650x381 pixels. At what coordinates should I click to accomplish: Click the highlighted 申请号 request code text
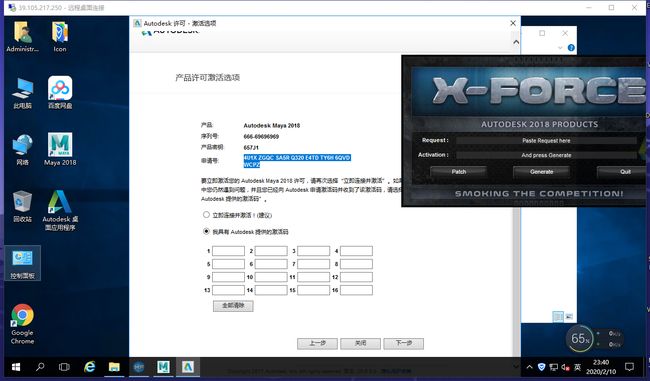(297, 161)
